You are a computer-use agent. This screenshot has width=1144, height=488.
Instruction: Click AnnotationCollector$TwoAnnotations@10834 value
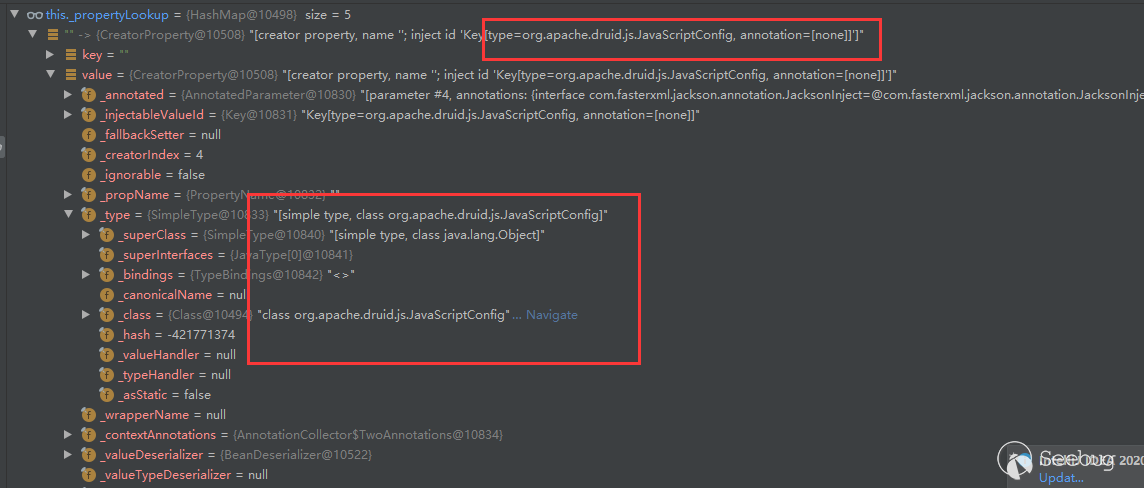tap(368, 435)
